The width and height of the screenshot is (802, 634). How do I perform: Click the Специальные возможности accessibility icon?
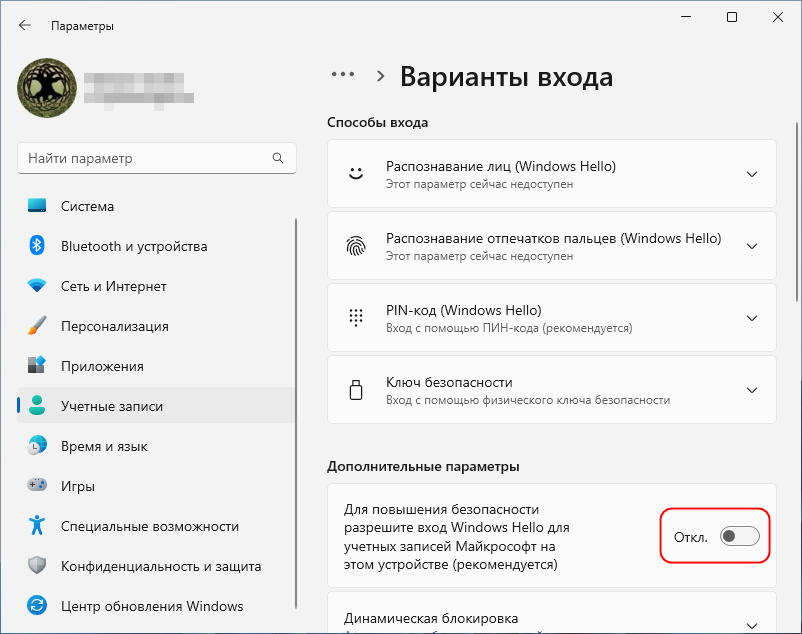37,526
